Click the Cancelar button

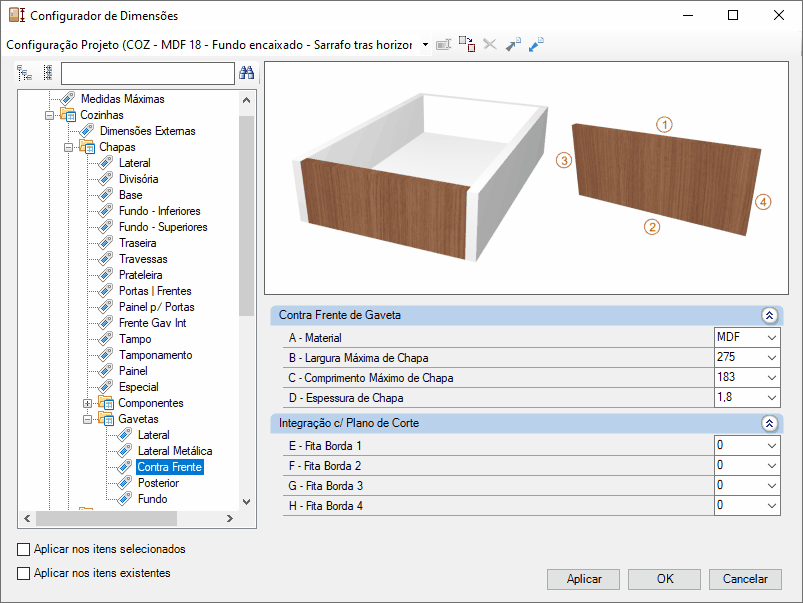coord(745,579)
